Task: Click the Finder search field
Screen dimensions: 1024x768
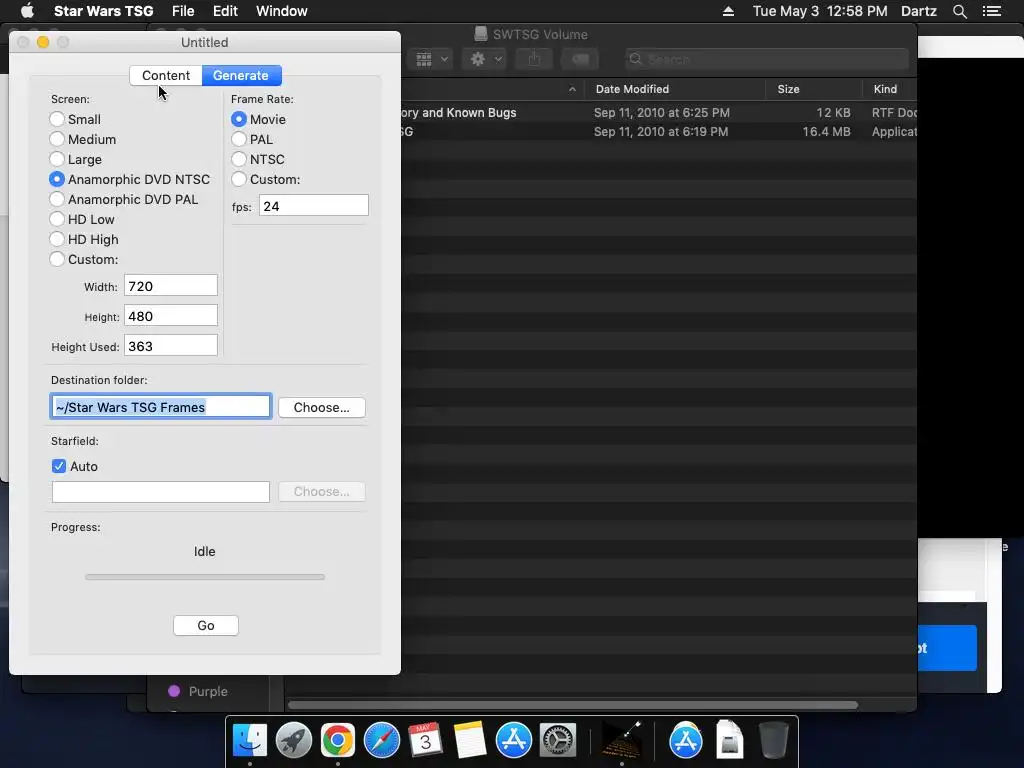Action: [767, 59]
